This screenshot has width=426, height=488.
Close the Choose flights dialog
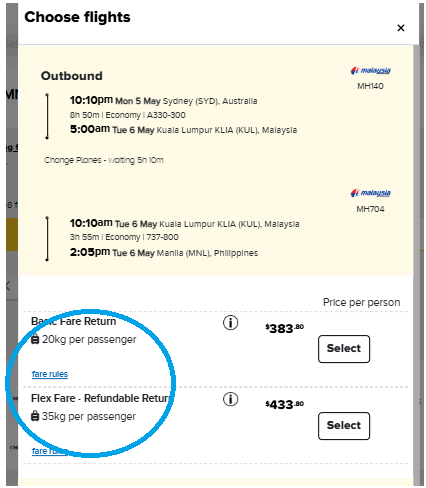coord(401,28)
